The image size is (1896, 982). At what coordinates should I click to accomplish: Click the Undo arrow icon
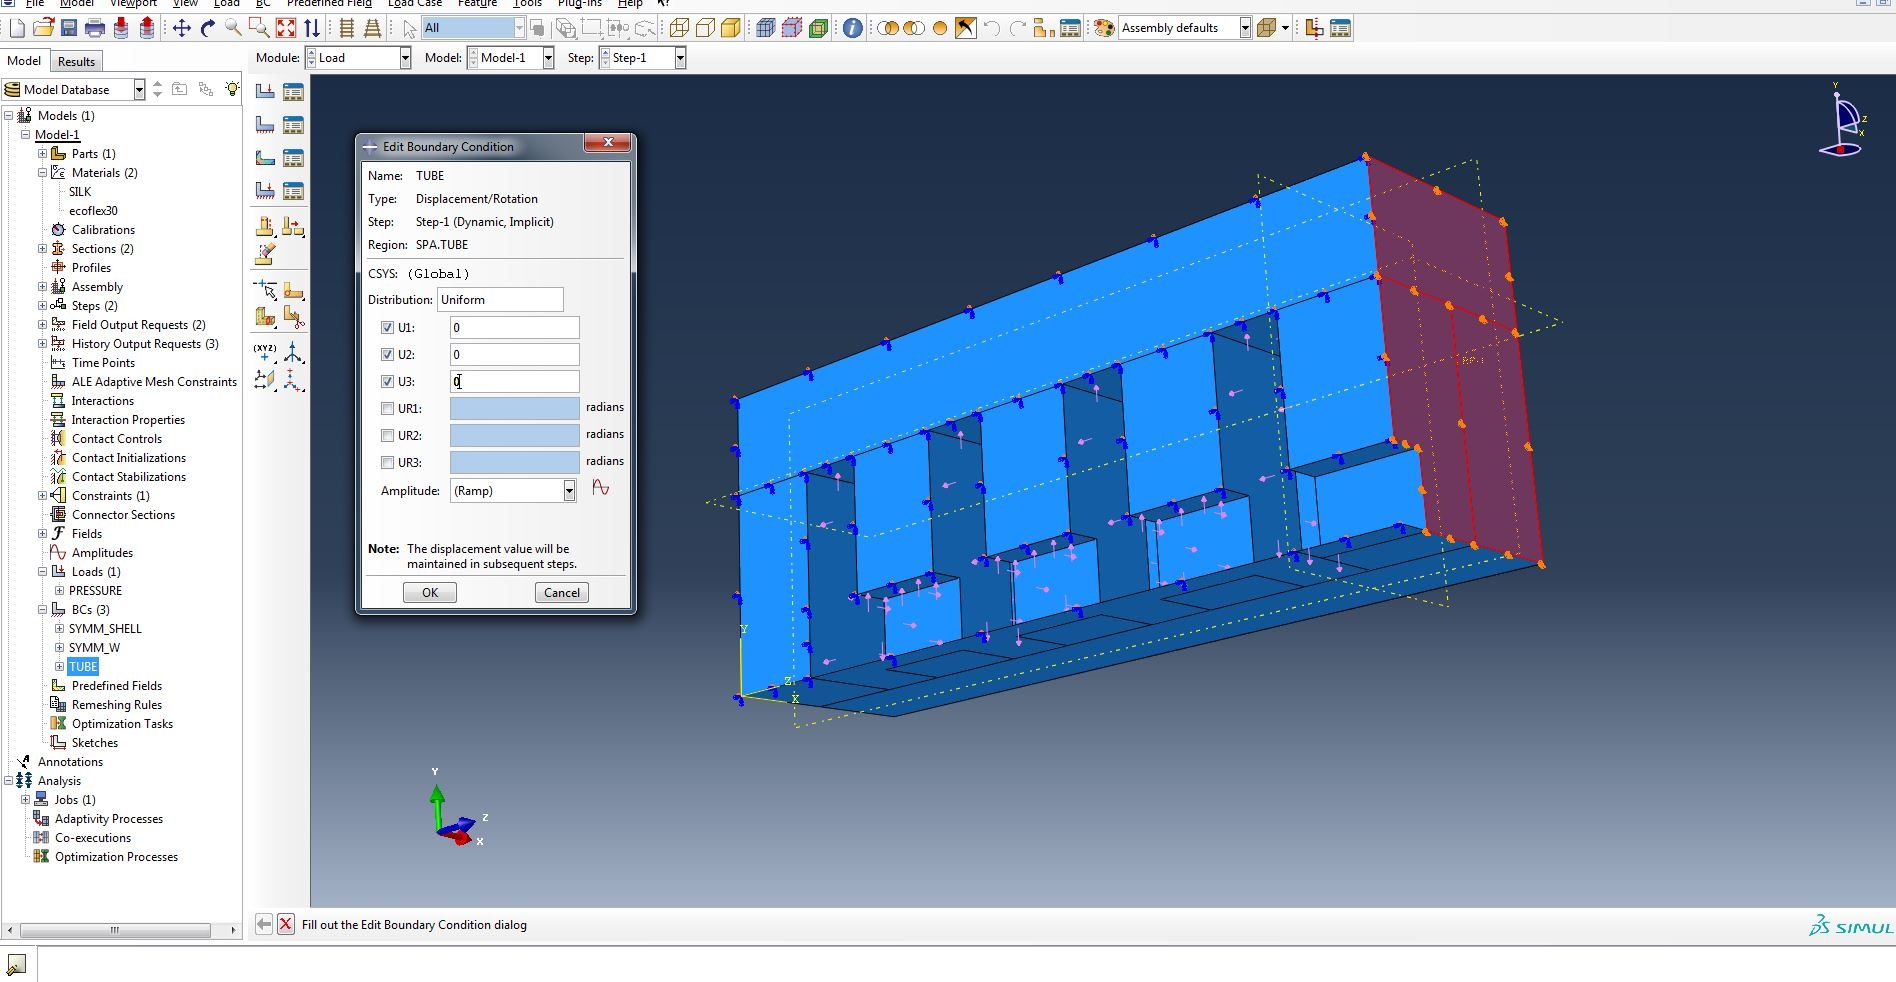[x=992, y=28]
